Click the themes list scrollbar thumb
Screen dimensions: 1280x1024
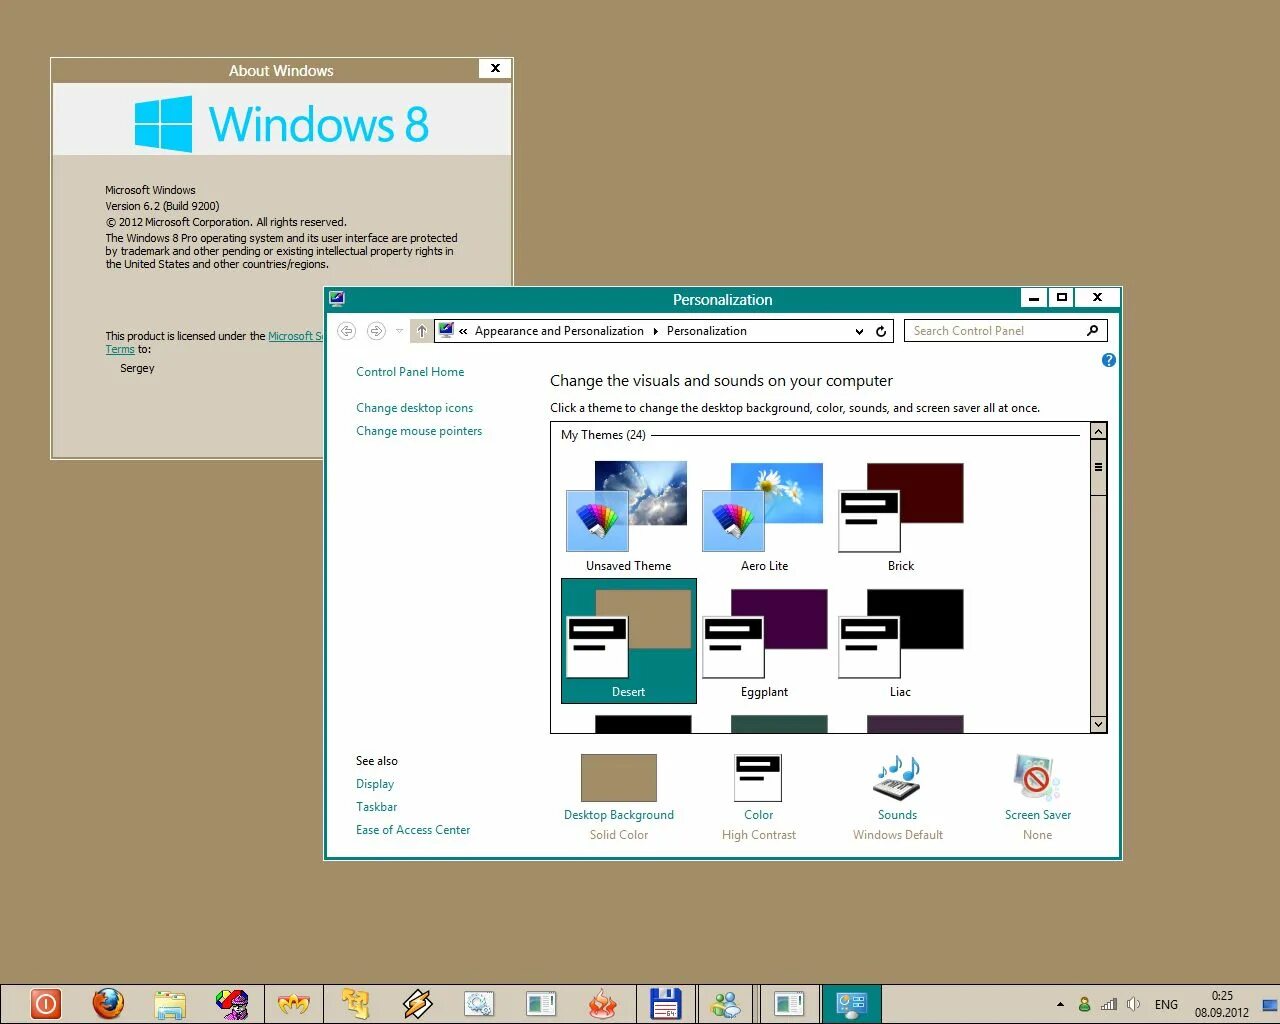pos(1098,468)
